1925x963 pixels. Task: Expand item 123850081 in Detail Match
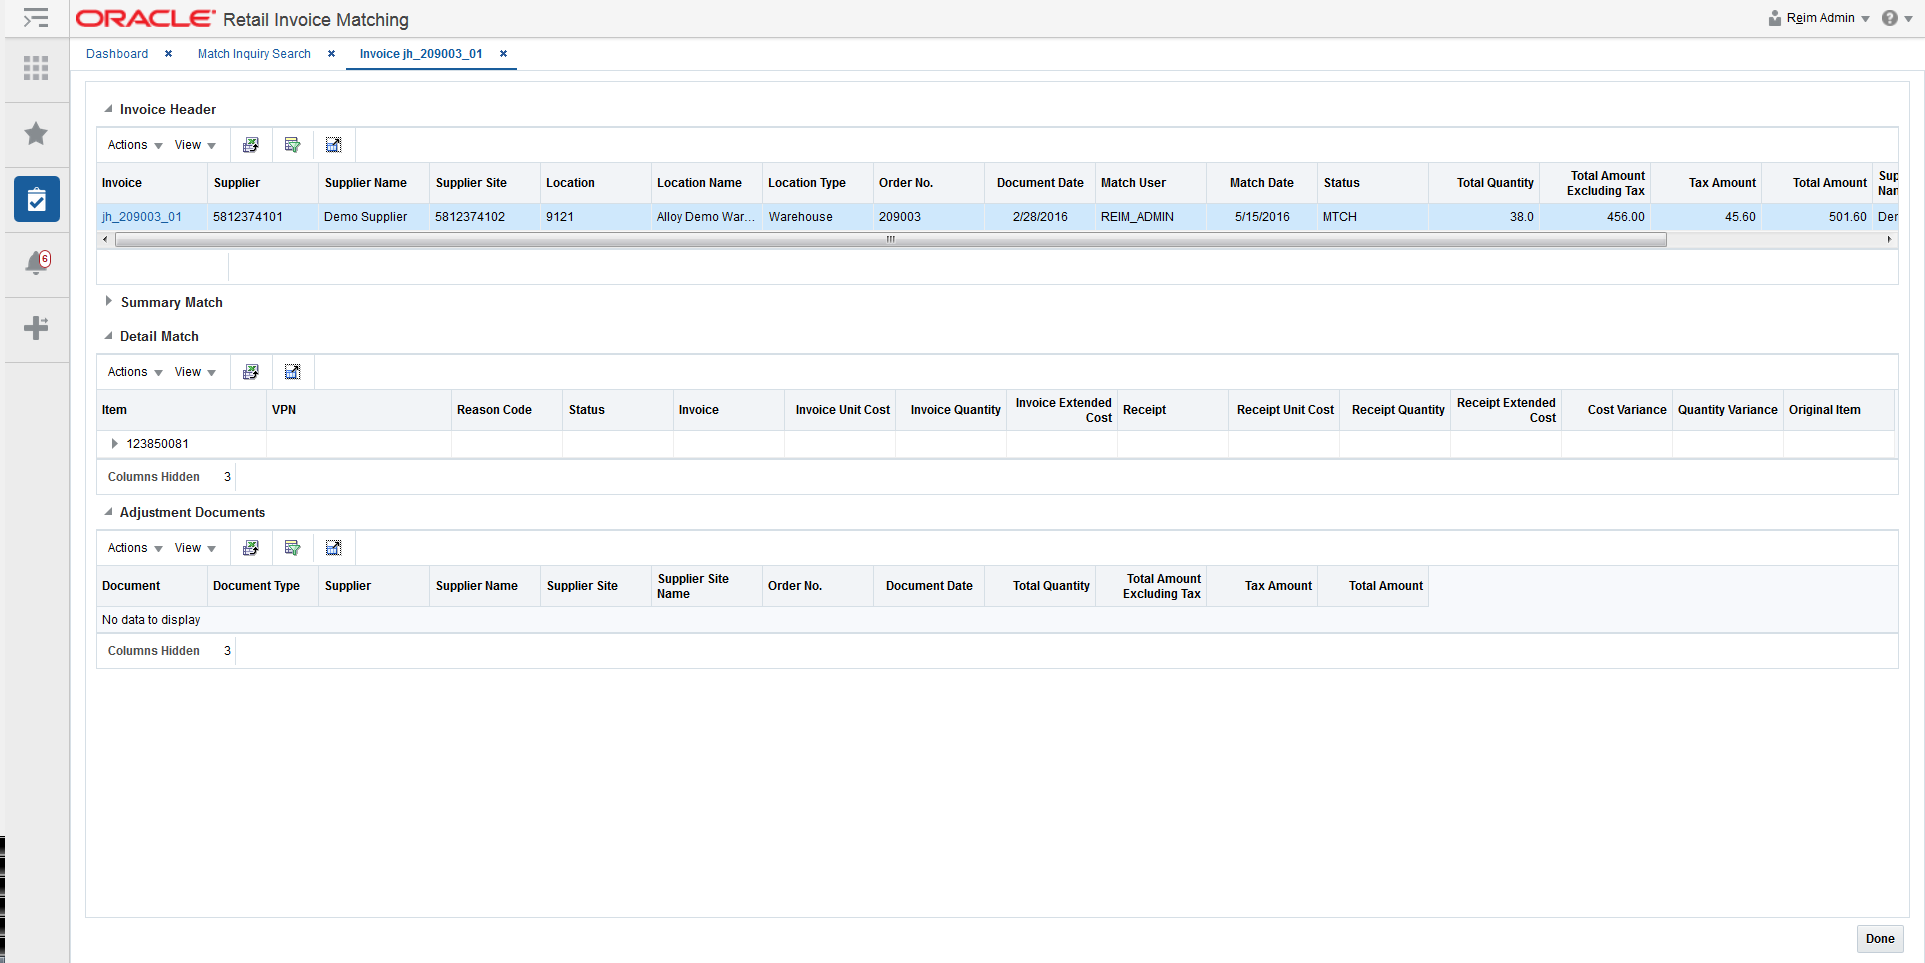pyautogui.click(x=113, y=443)
